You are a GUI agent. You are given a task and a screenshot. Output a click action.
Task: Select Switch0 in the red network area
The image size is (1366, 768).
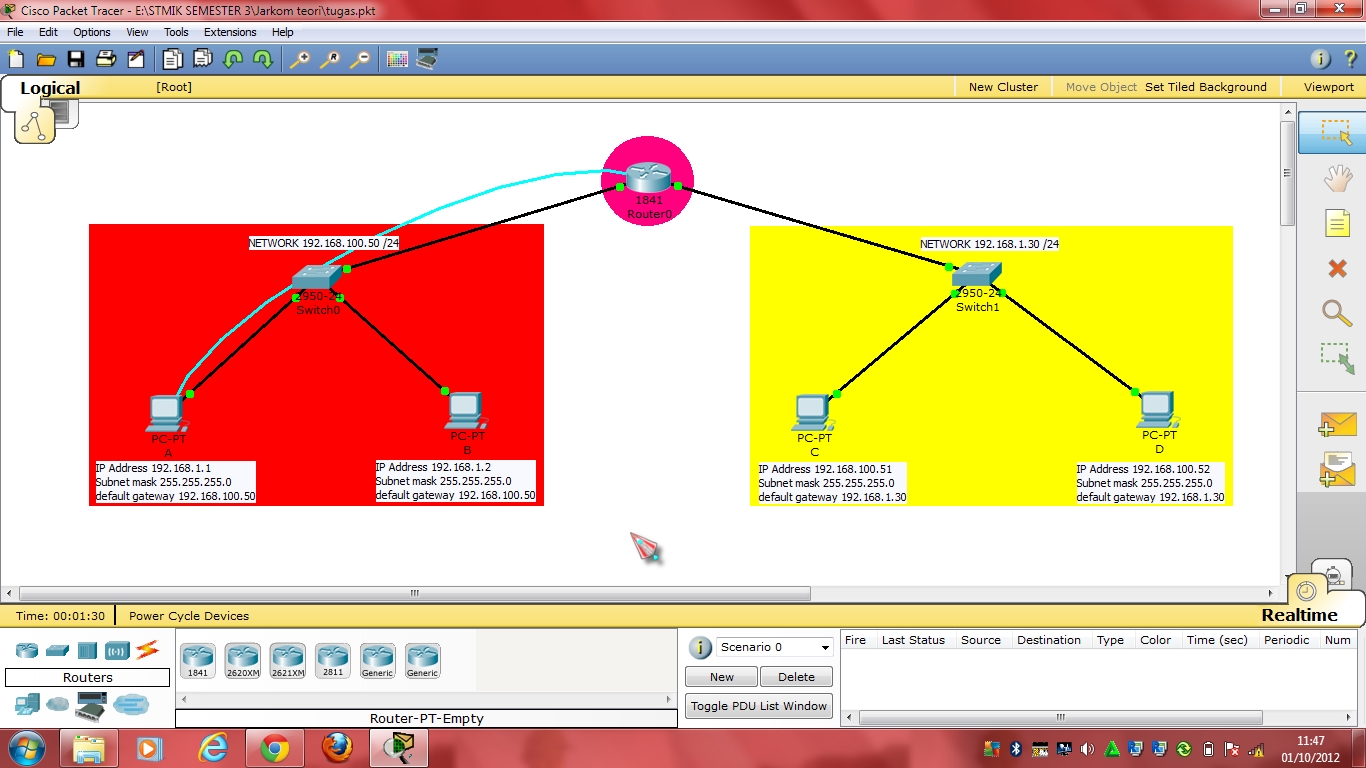point(318,279)
